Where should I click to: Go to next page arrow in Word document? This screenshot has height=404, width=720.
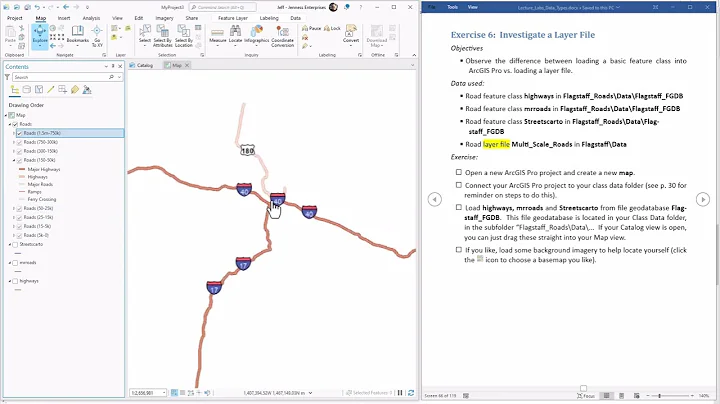(x=703, y=199)
